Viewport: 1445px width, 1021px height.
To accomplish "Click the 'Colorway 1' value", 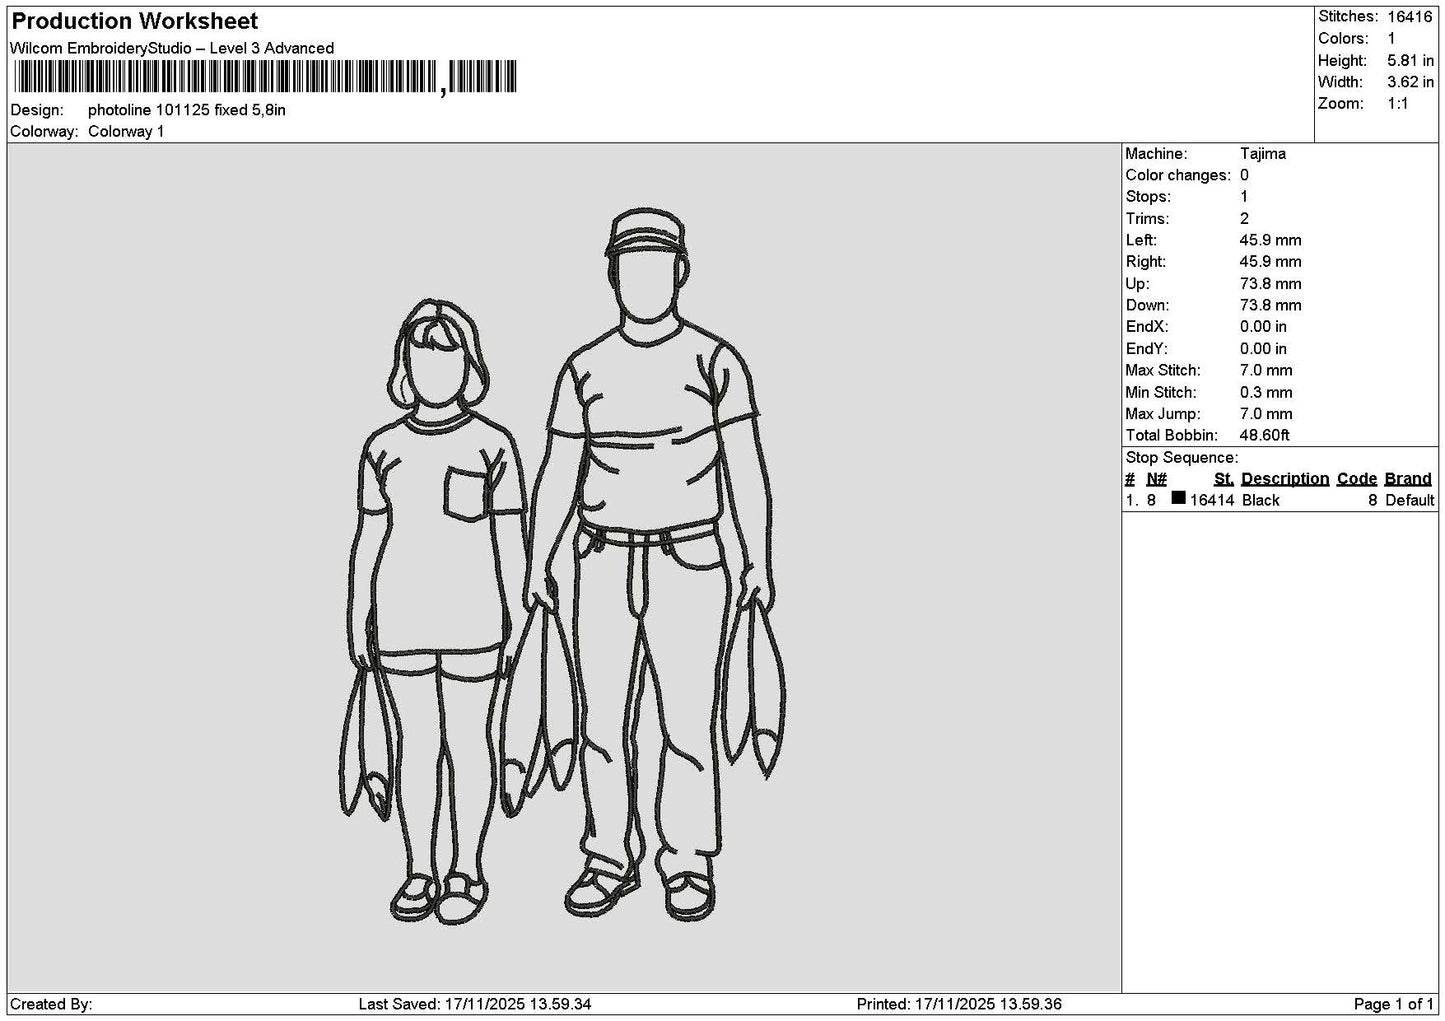I will [x=126, y=132].
